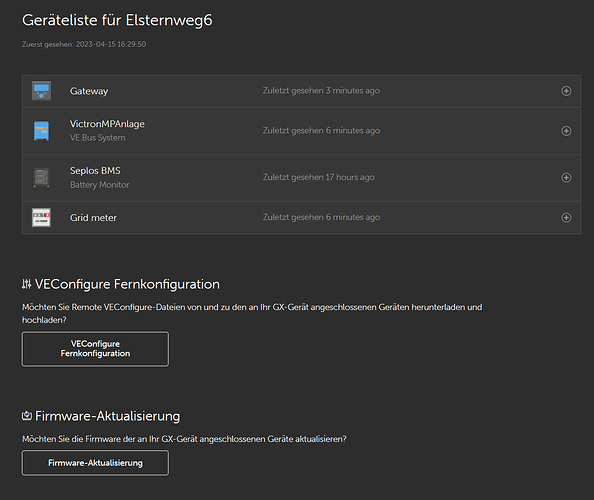This screenshot has width=594, height=500.
Task: Click the VE.Bus System subtitle
Action: (97, 138)
